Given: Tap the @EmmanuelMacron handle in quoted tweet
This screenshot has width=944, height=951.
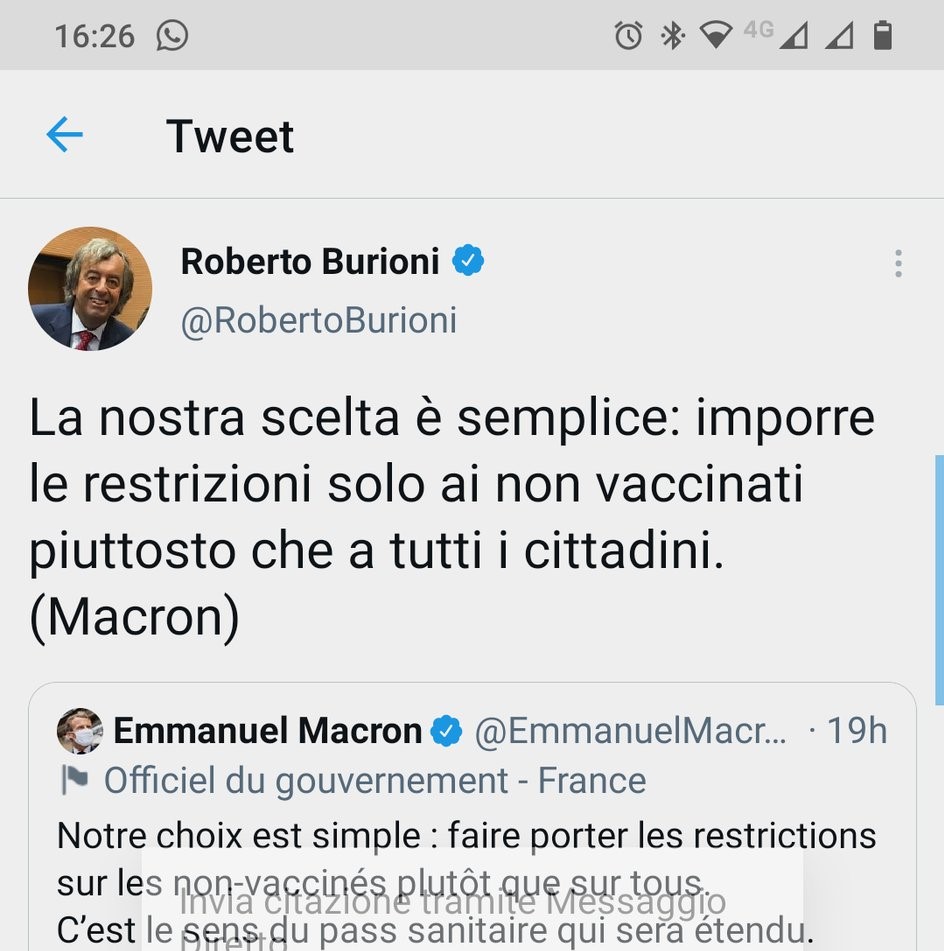Looking at the screenshot, I should (630, 732).
